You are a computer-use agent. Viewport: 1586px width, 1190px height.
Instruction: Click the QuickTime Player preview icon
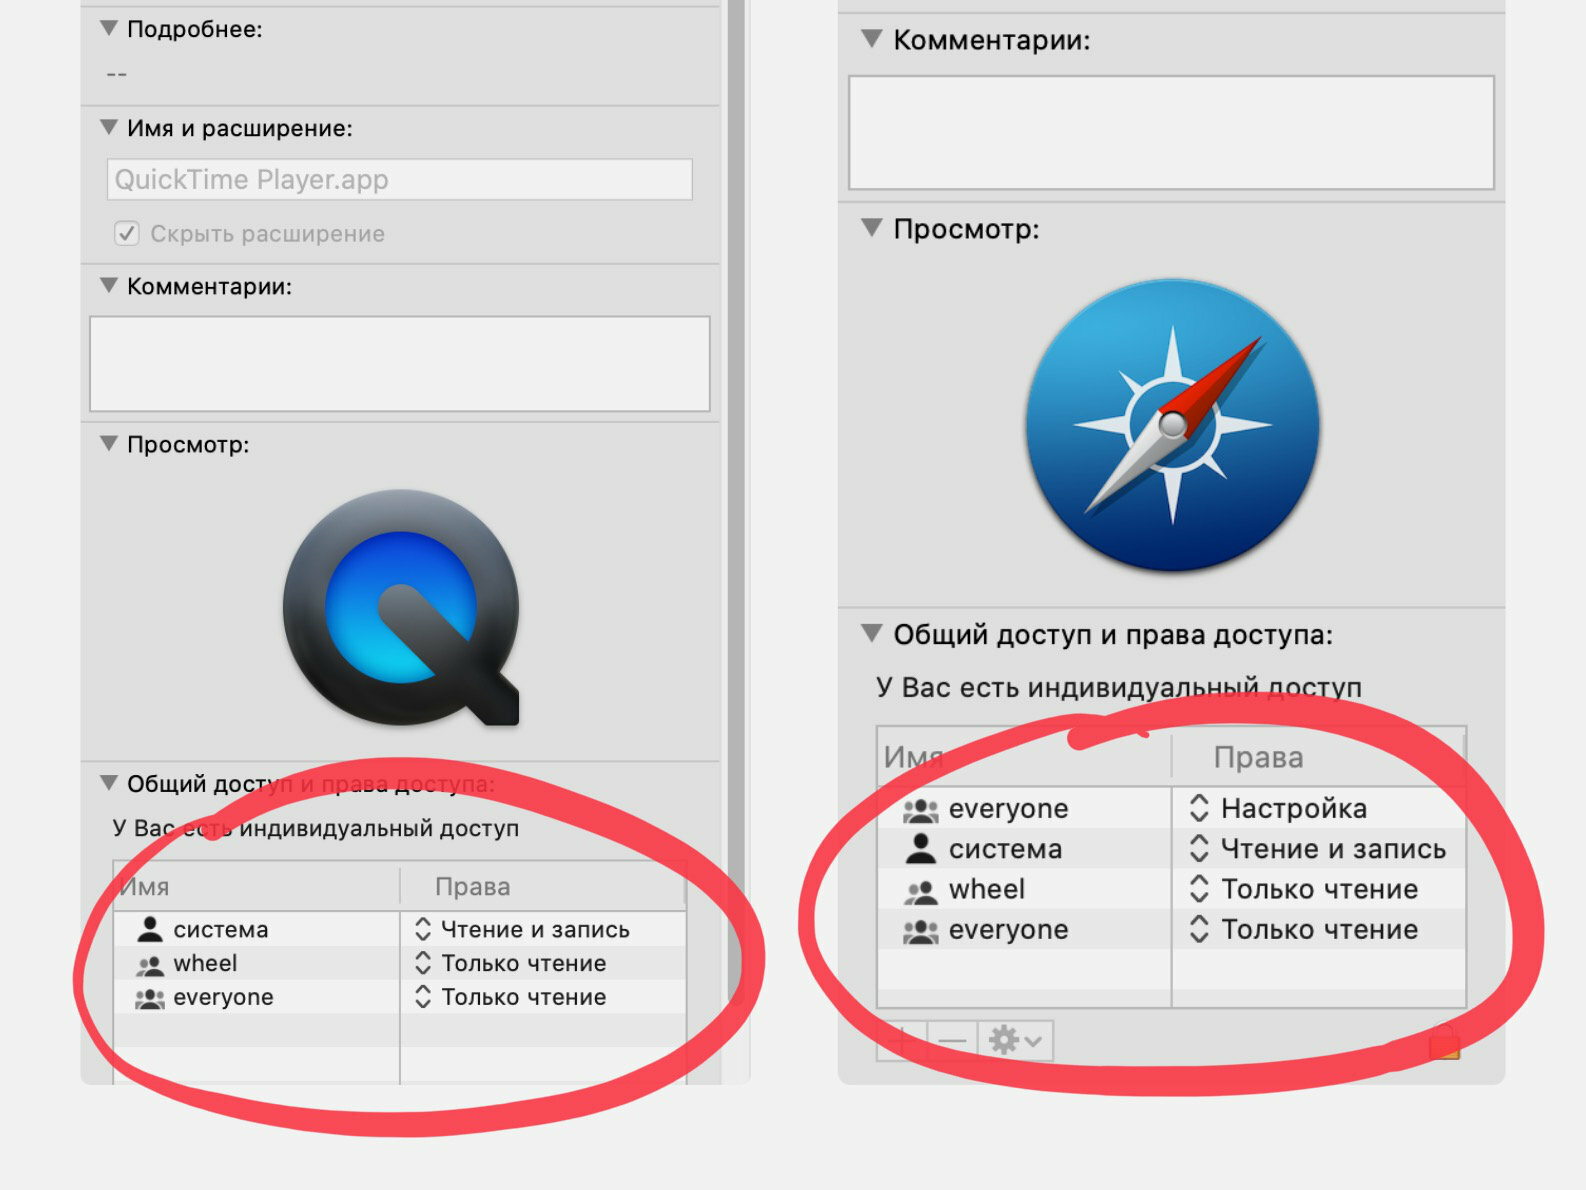coord(401,607)
